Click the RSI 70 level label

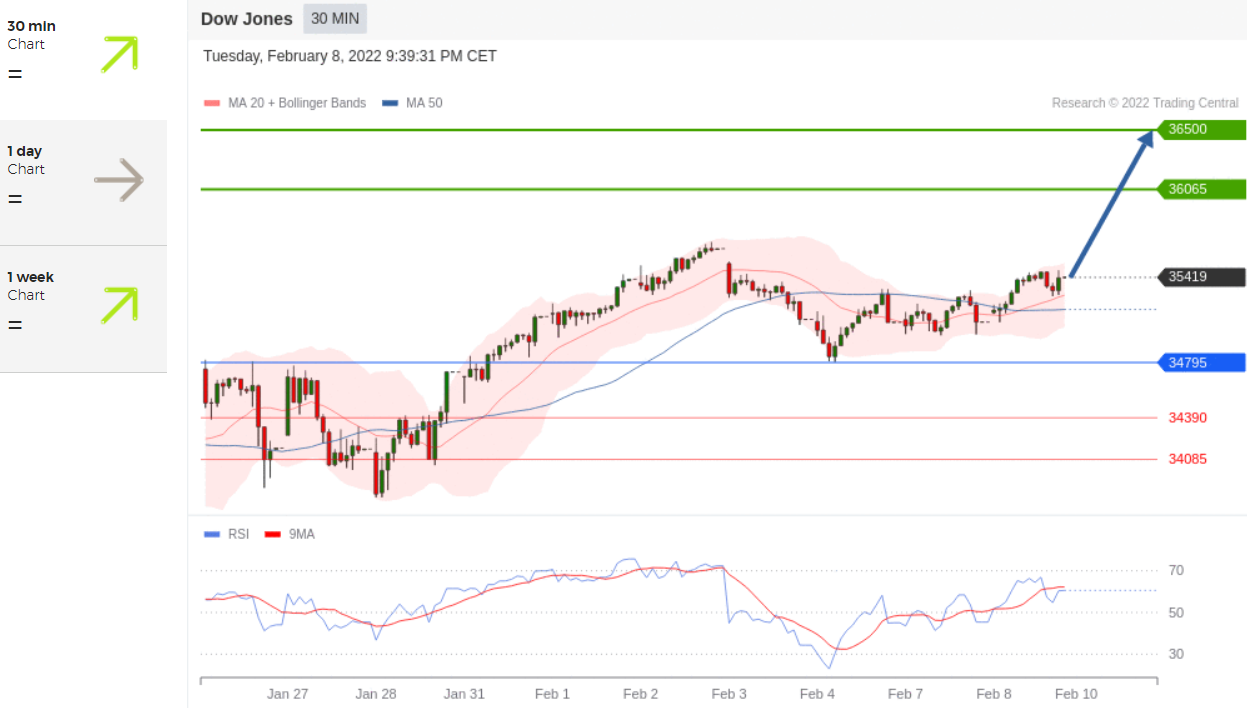(x=1177, y=570)
